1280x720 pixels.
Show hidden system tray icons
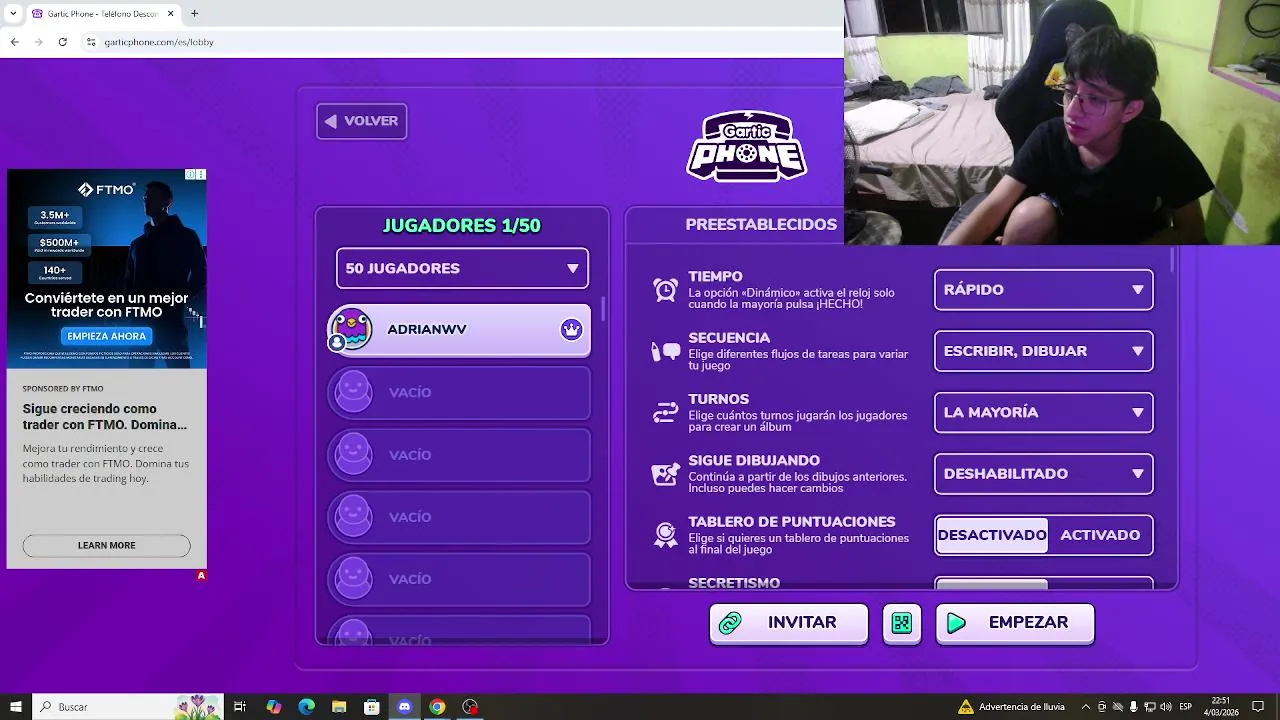tap(1086, 707)
